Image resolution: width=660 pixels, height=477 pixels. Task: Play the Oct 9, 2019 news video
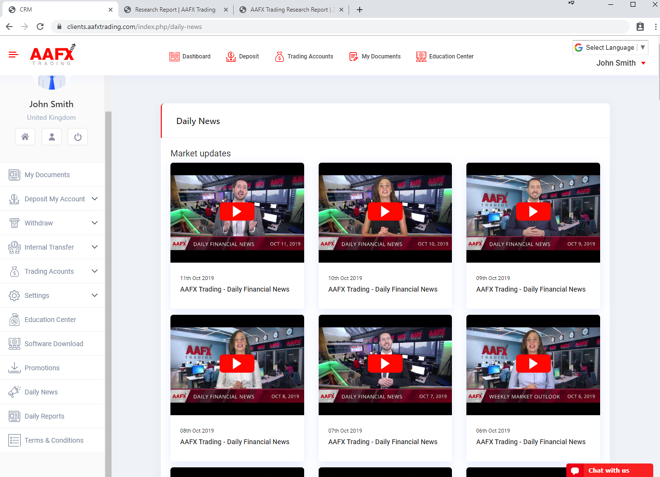pyautogui.click(x=533, y=211)
